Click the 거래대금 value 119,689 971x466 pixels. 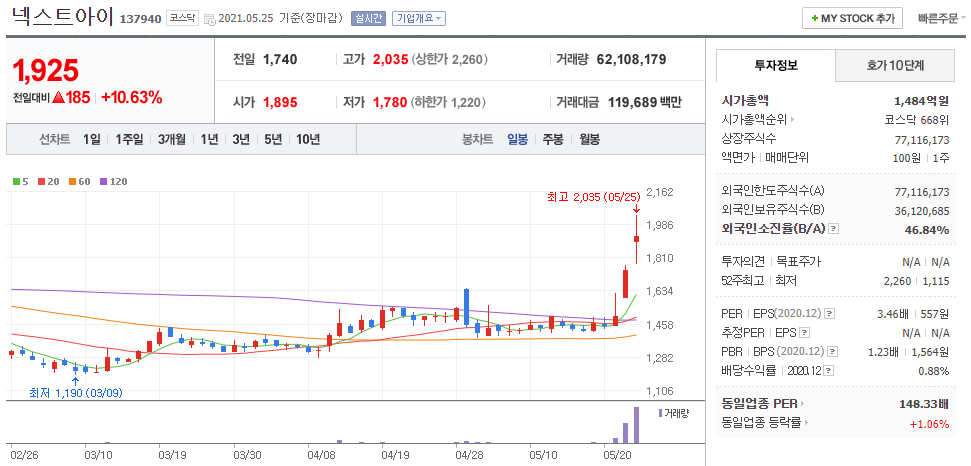[632, 102]
